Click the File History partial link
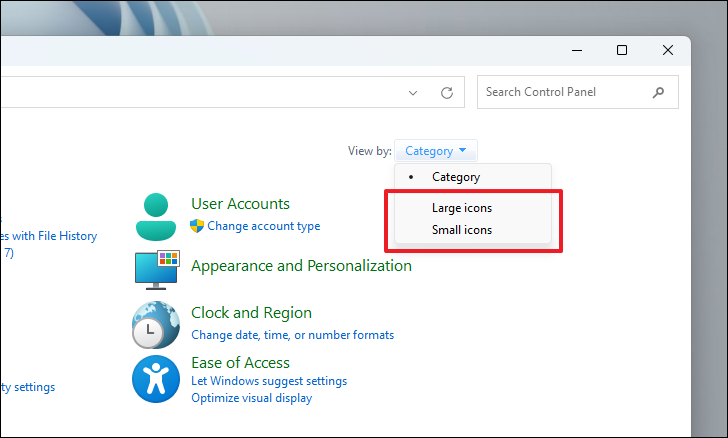The width and height of the screenshot is (728, 438). [49, 236]
